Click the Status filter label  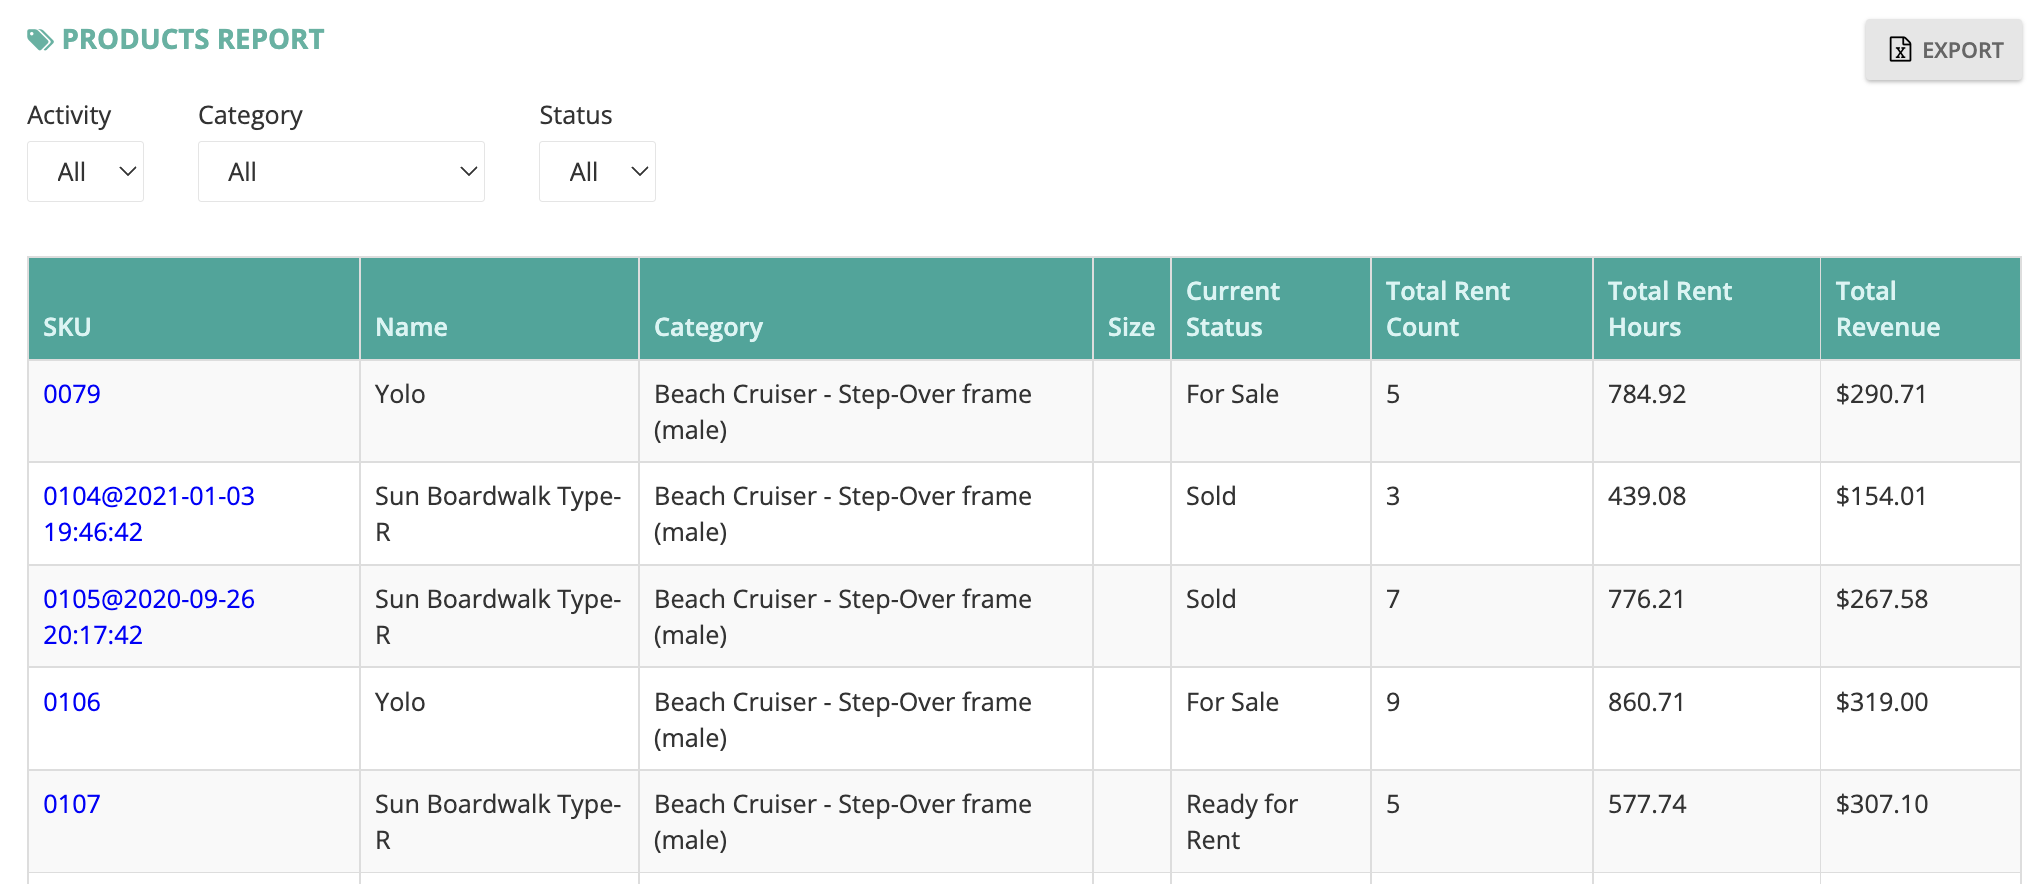tap(576, 115)
